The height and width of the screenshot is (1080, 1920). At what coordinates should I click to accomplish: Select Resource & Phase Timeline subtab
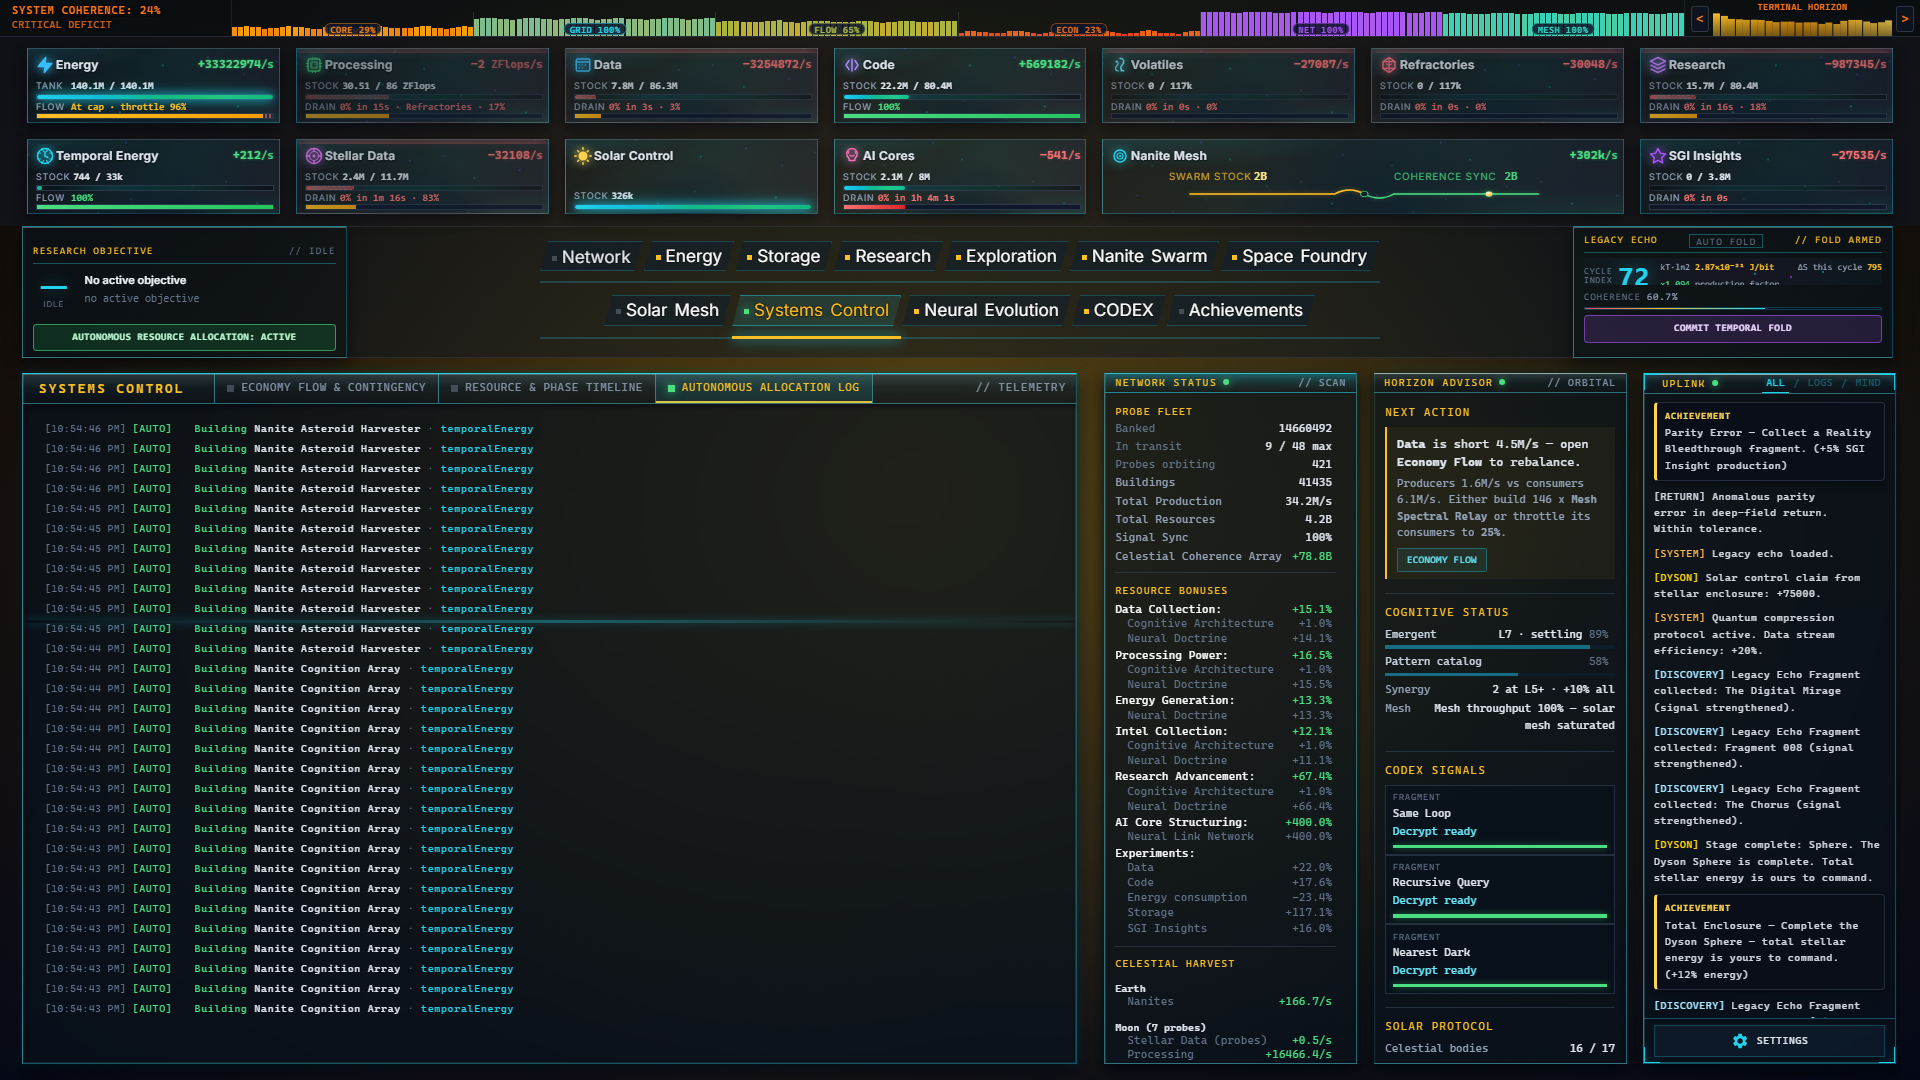[x=547, y=388]
